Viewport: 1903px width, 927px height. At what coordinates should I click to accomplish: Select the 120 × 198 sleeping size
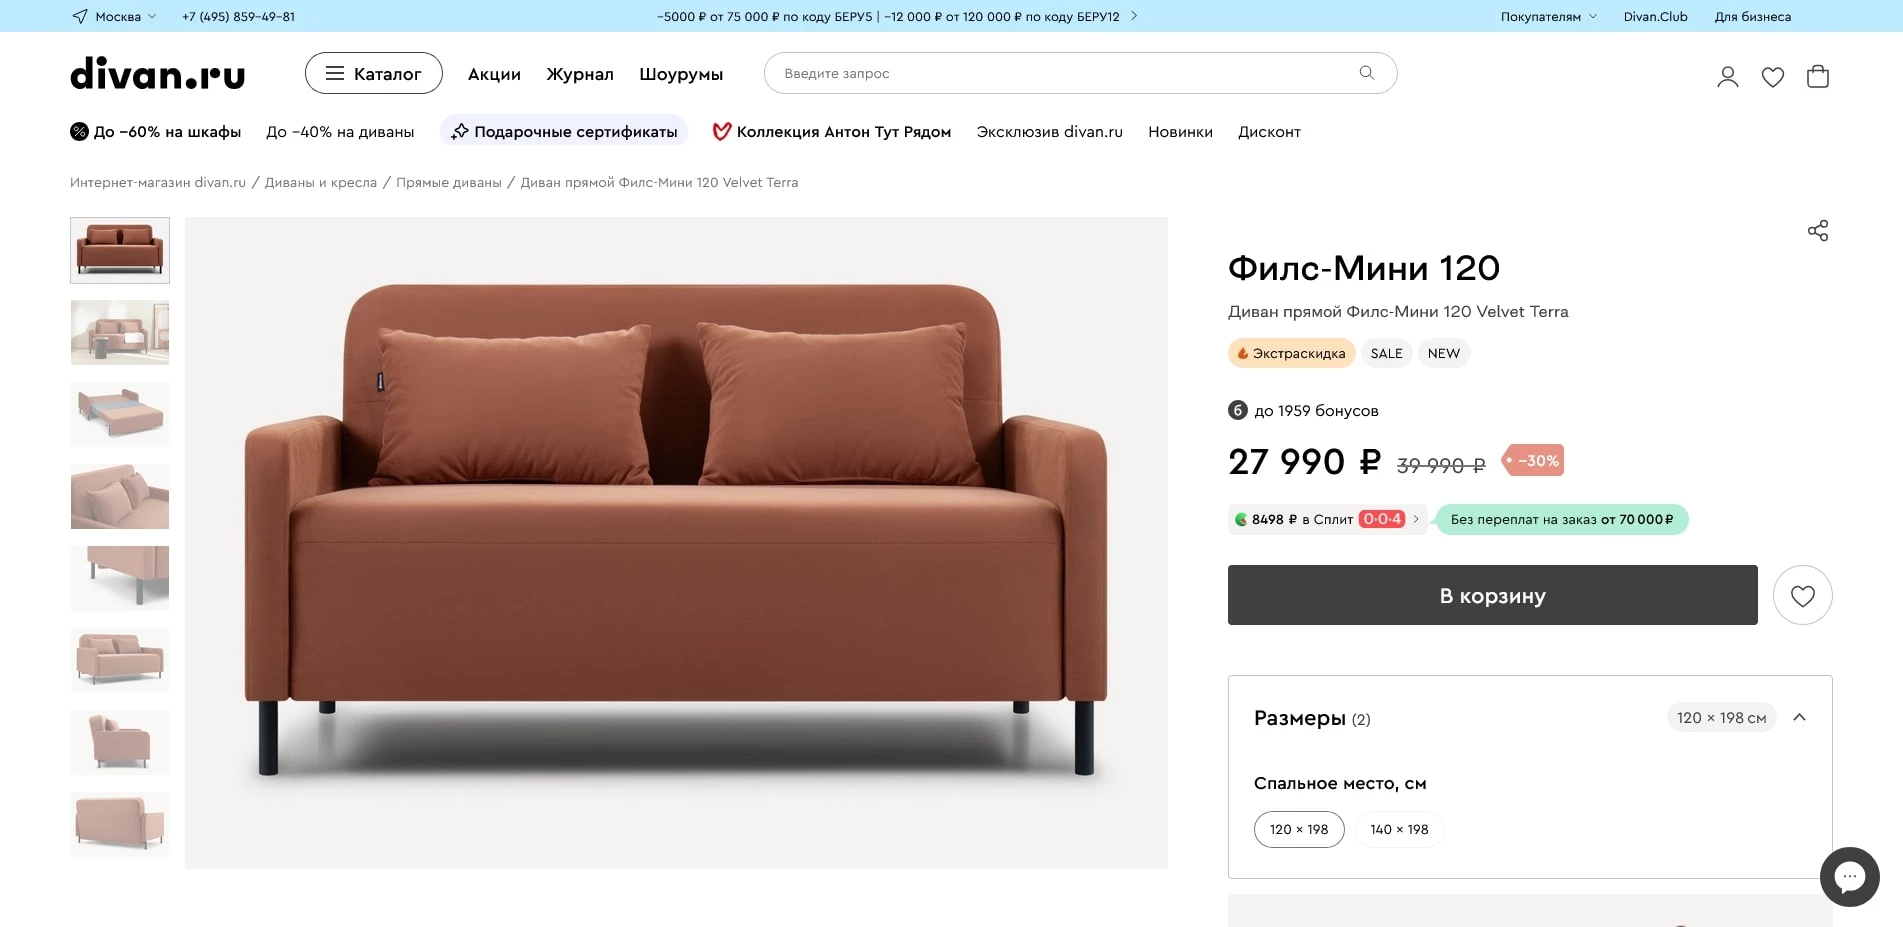1298,830
